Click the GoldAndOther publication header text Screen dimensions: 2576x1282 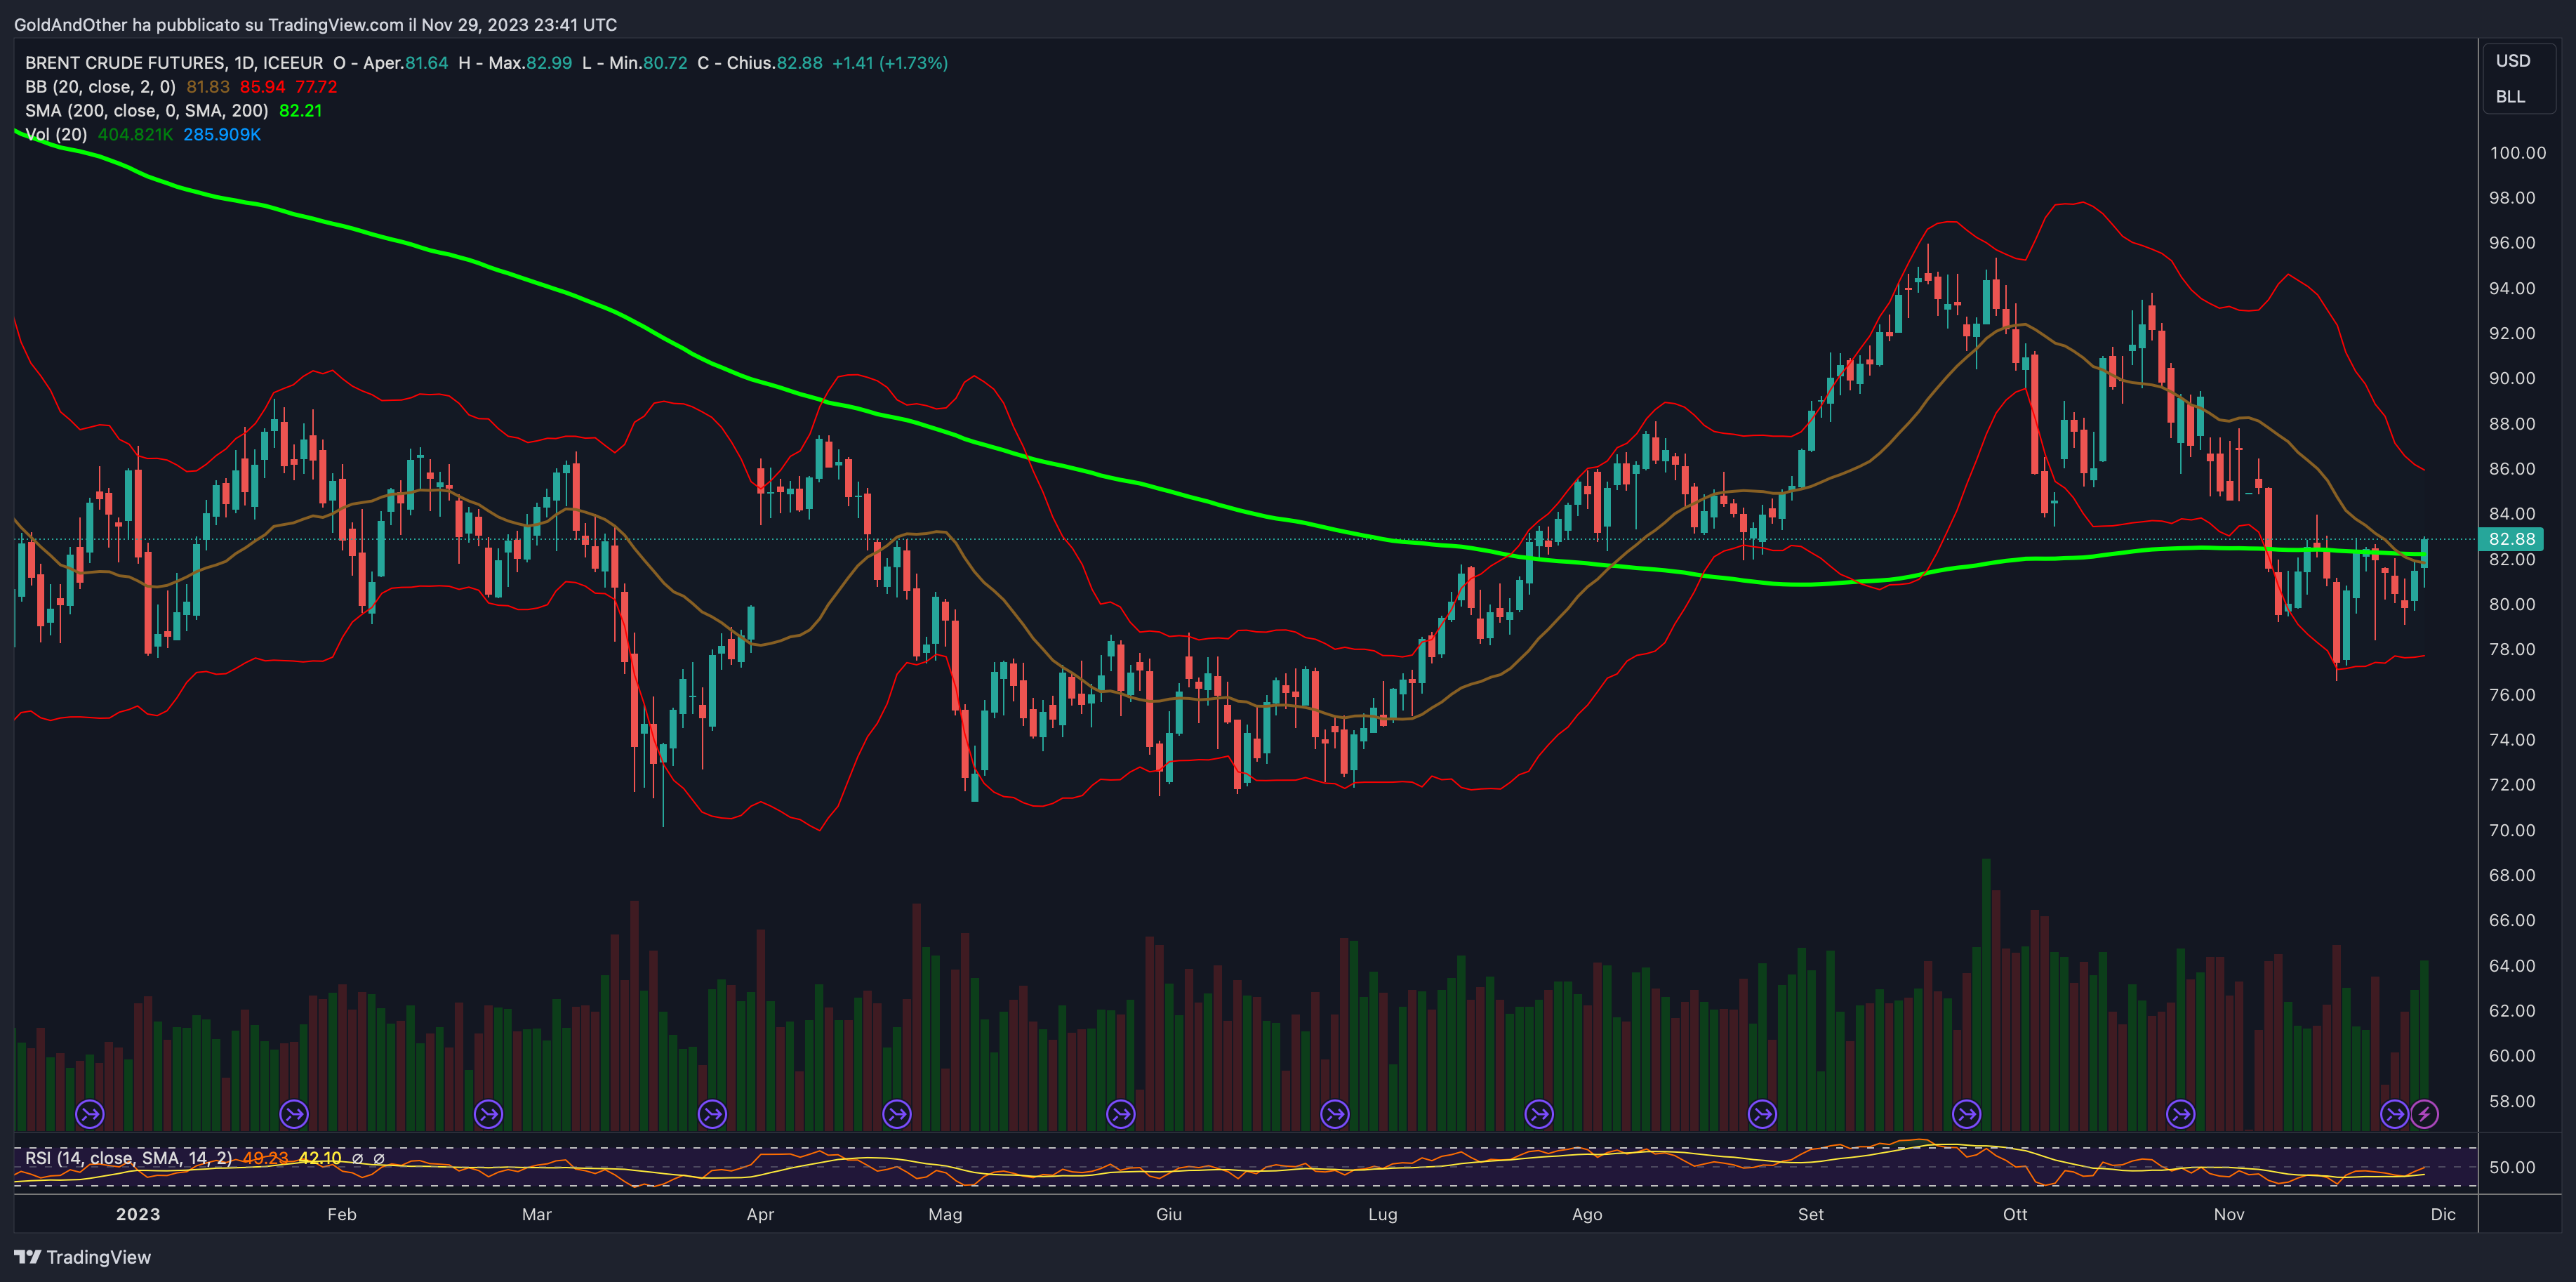coord(315,25)
